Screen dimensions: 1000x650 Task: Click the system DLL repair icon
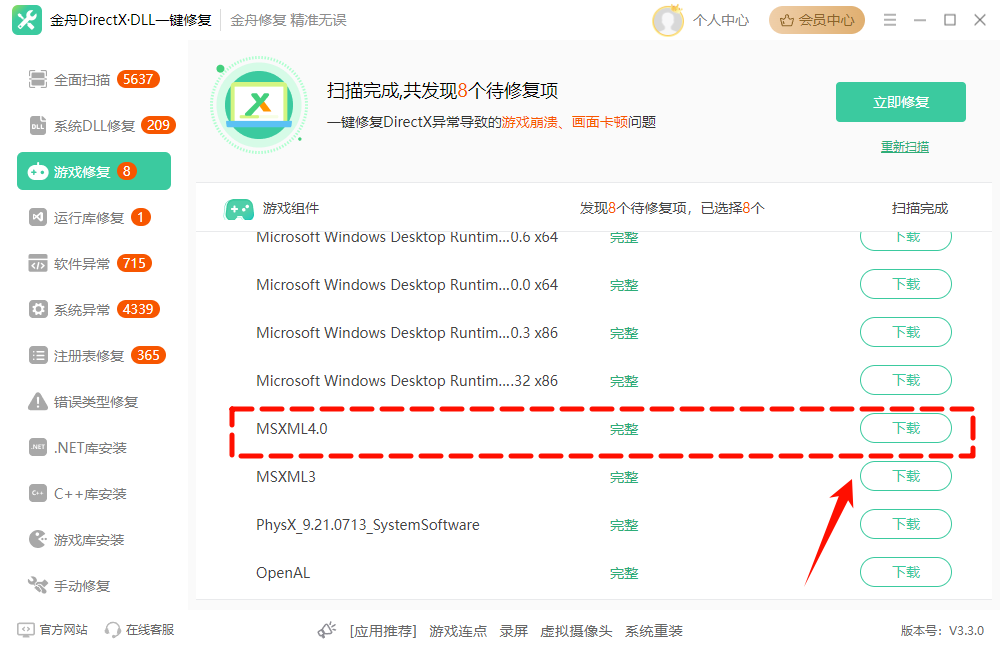(38, 126)
